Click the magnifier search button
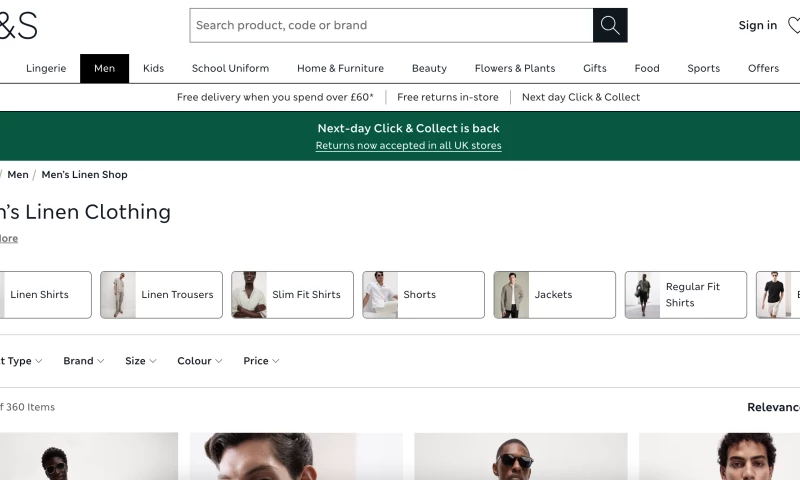This screenshot has height=480, width=800. click(x=610, y=25)
